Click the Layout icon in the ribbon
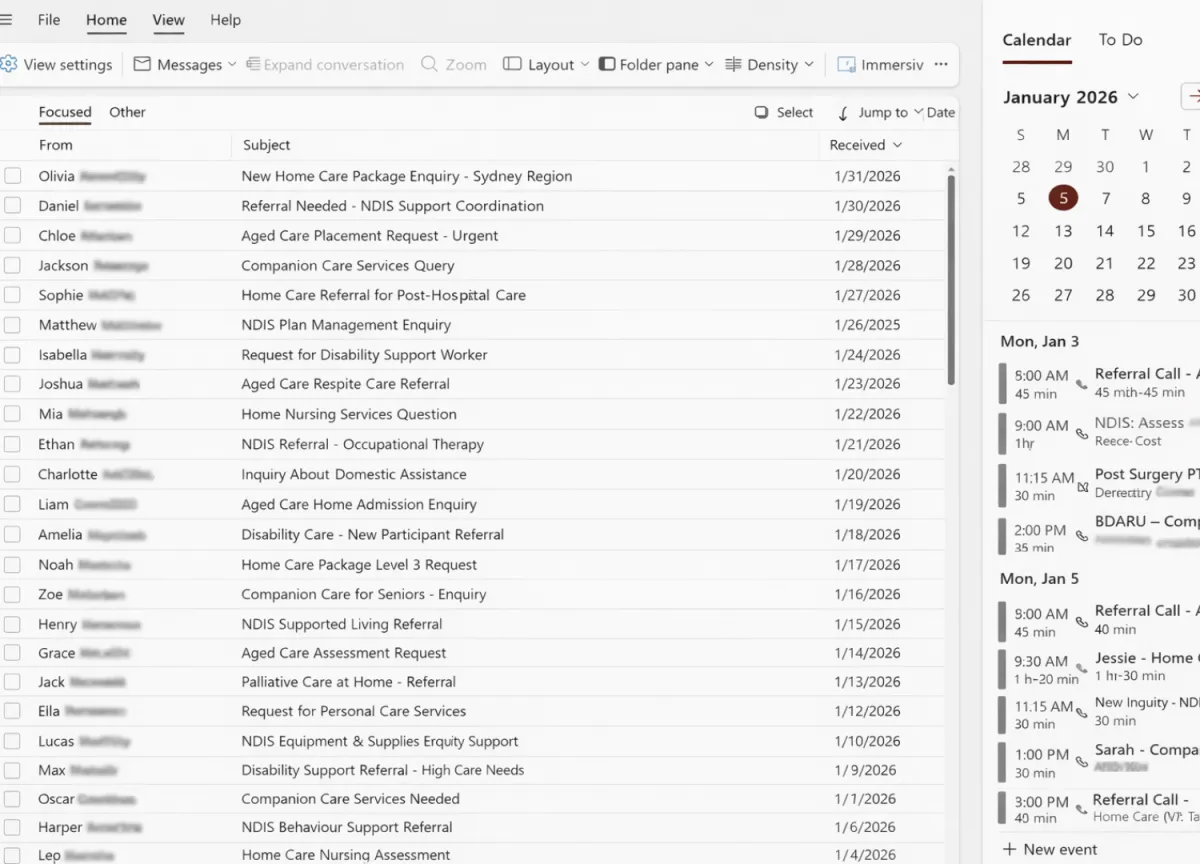The height and width of the screenshot is (864, 1200). pyautogui.click(x=511, y=64)
